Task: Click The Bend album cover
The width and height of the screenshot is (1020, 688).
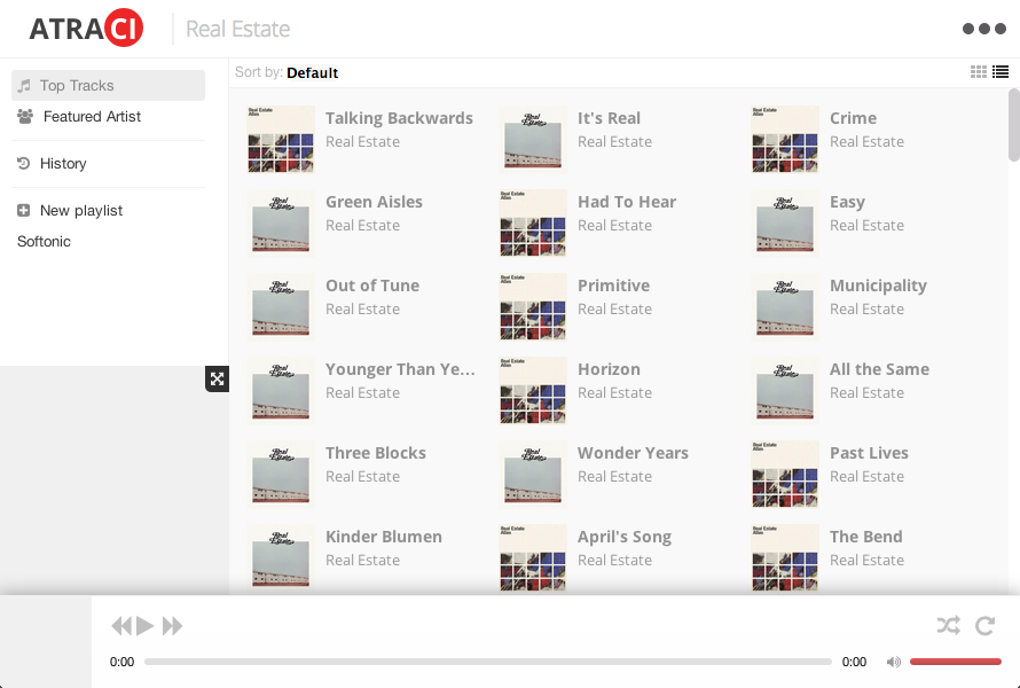Action: (x=785, y=558)
